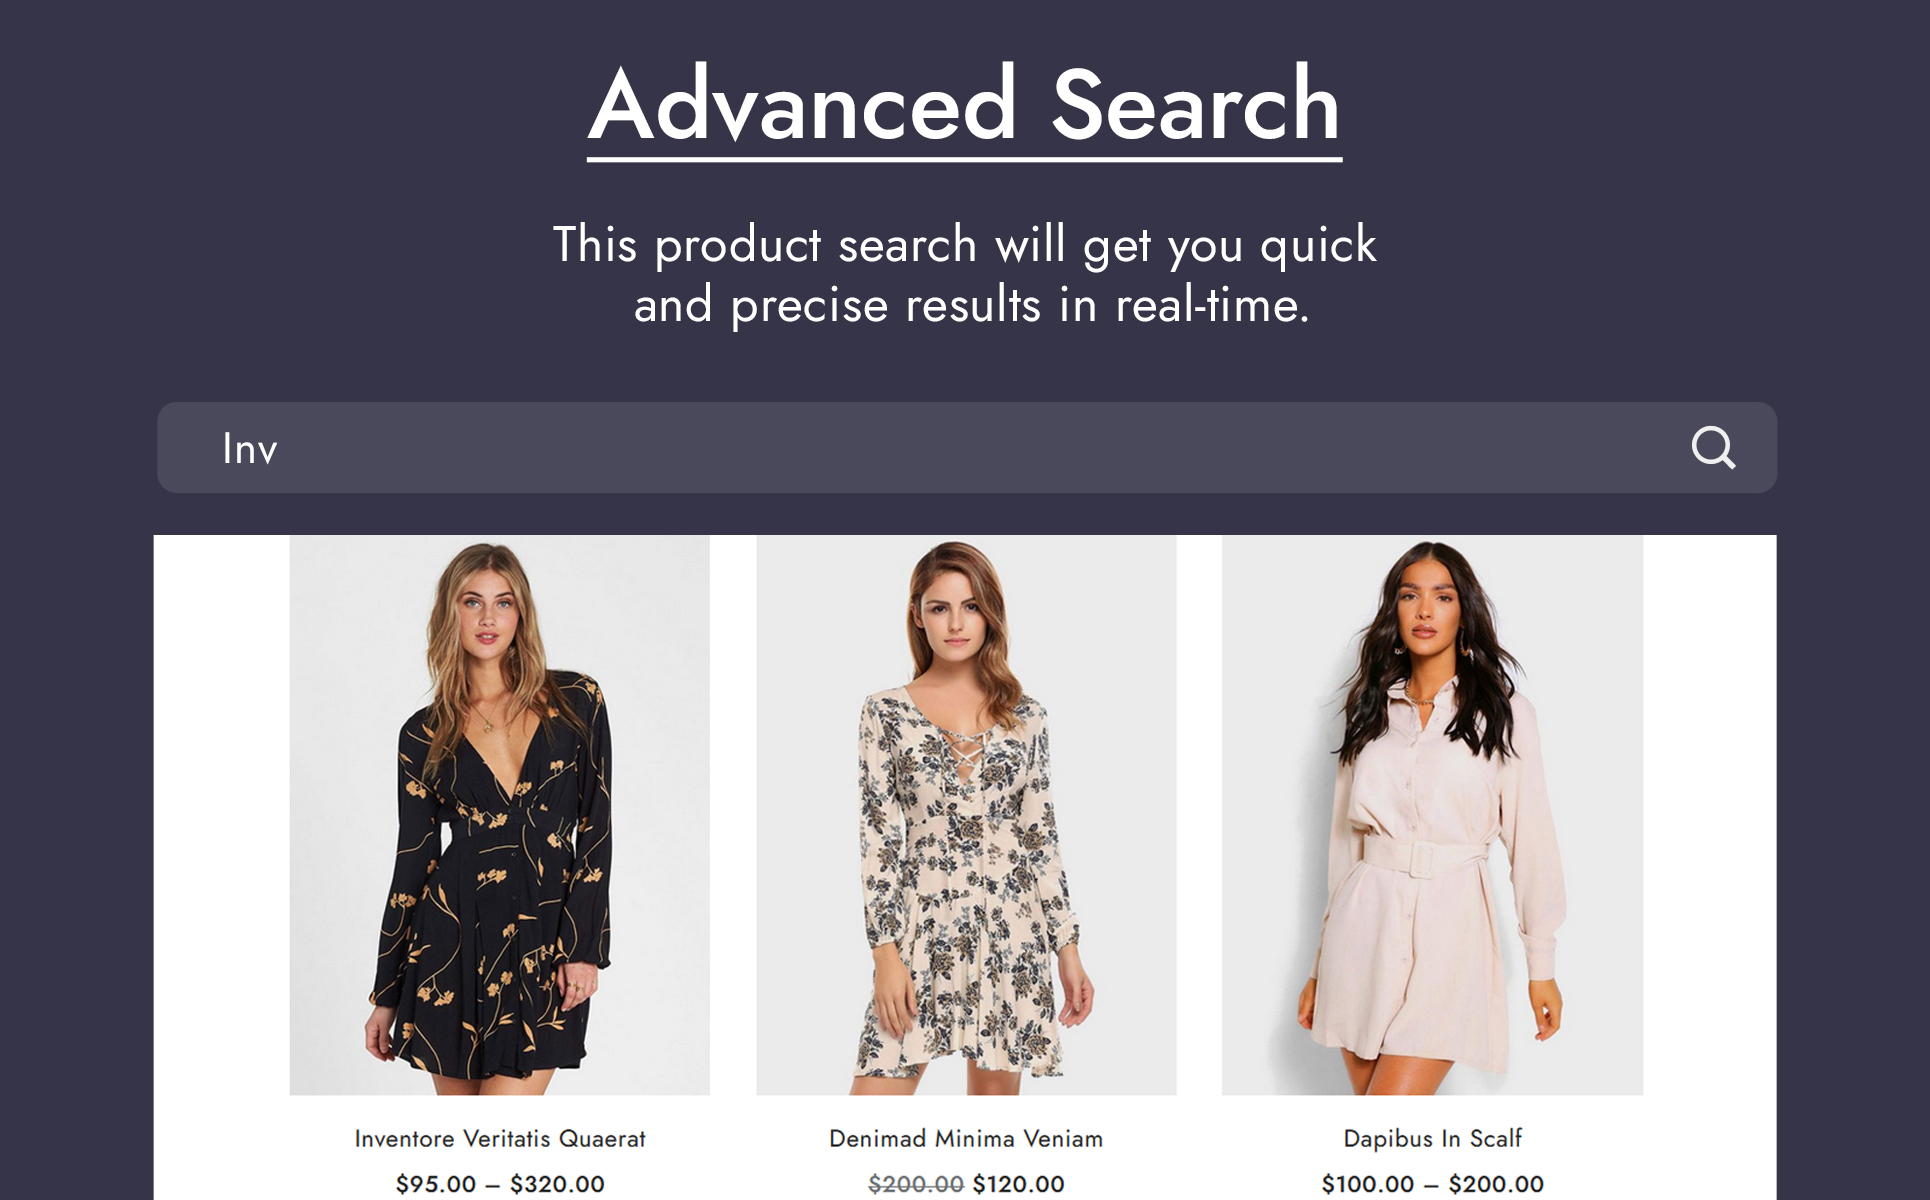Viewport: 1930px width, 1200px height.
Task: Open the pink belted shirt dress image
Action: tap(1432, 815)
